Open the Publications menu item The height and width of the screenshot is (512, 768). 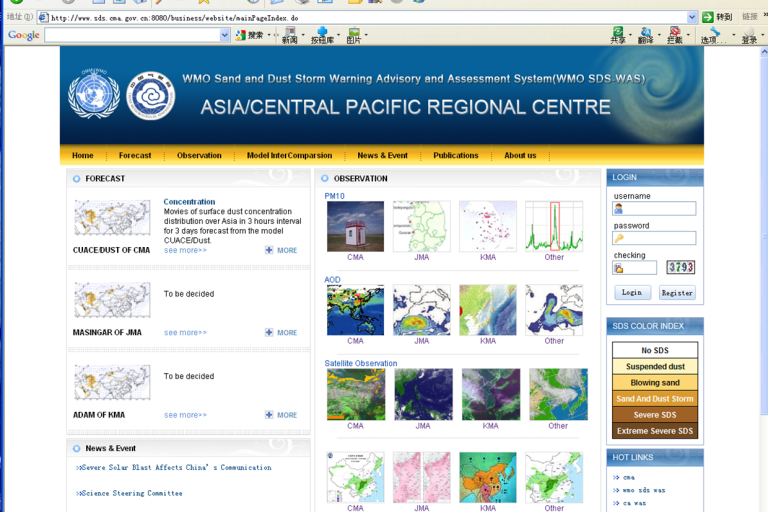(456, 155)
